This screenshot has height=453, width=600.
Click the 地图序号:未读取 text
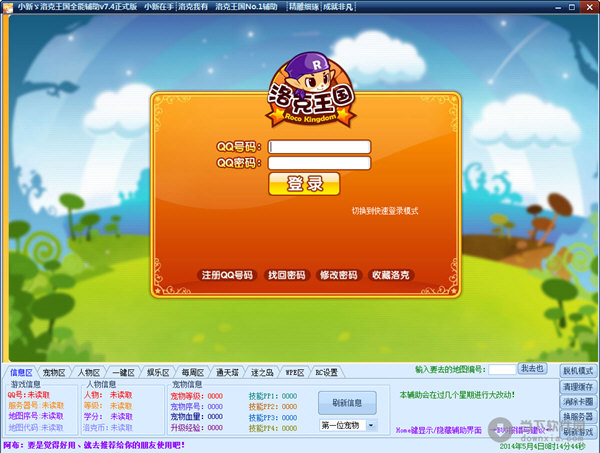point(36,416)
